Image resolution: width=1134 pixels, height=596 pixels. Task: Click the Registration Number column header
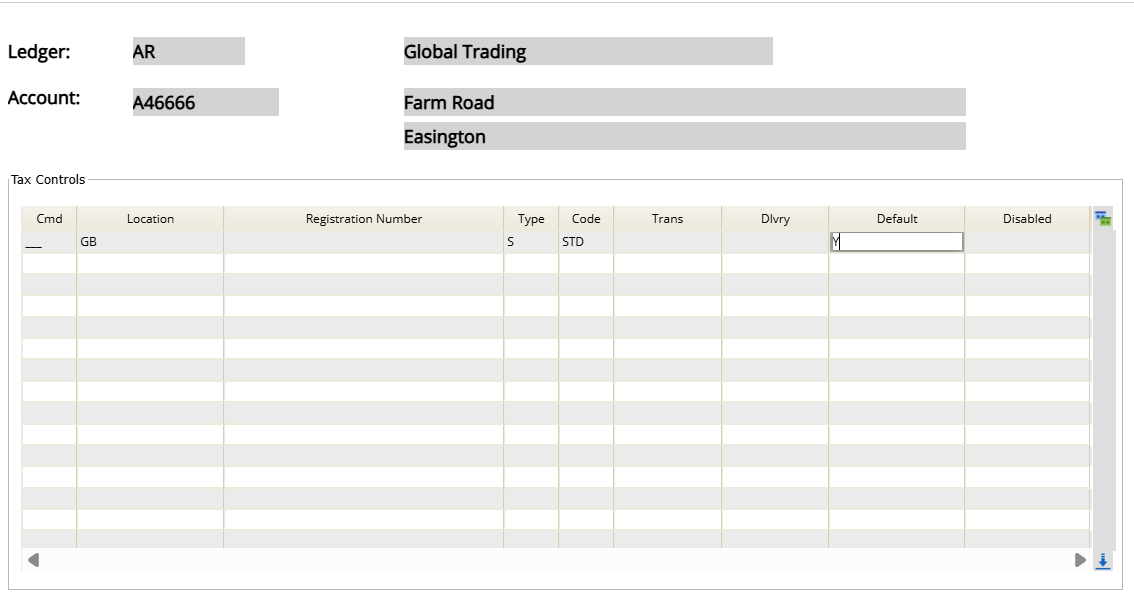tap(363, 219)
